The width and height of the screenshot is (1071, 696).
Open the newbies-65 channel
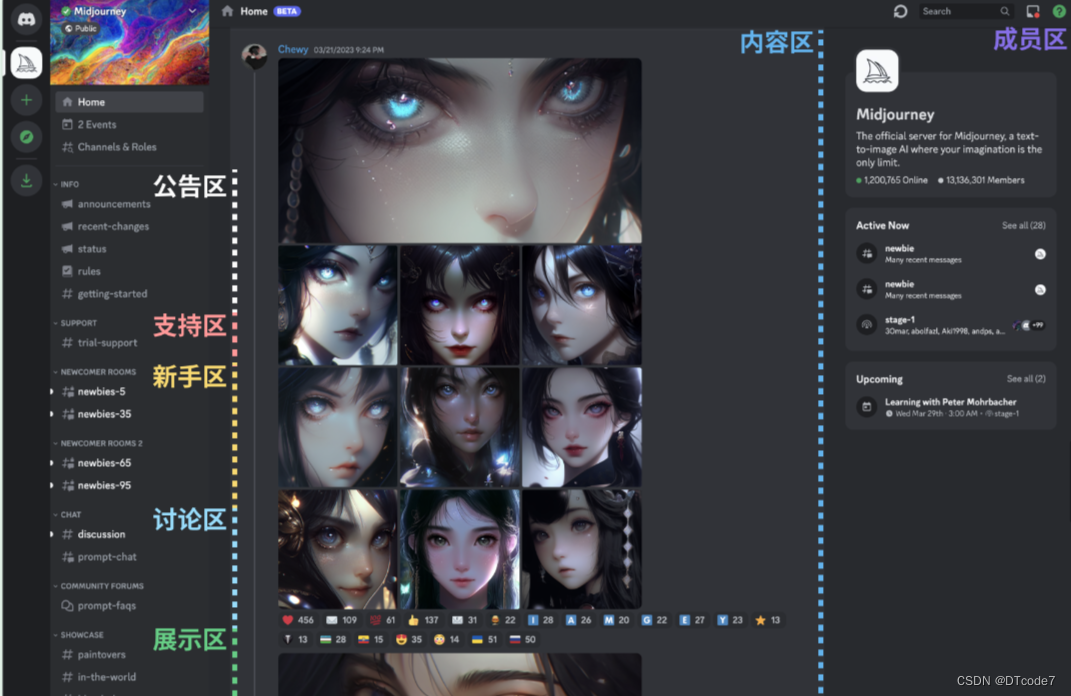point(96,462)
